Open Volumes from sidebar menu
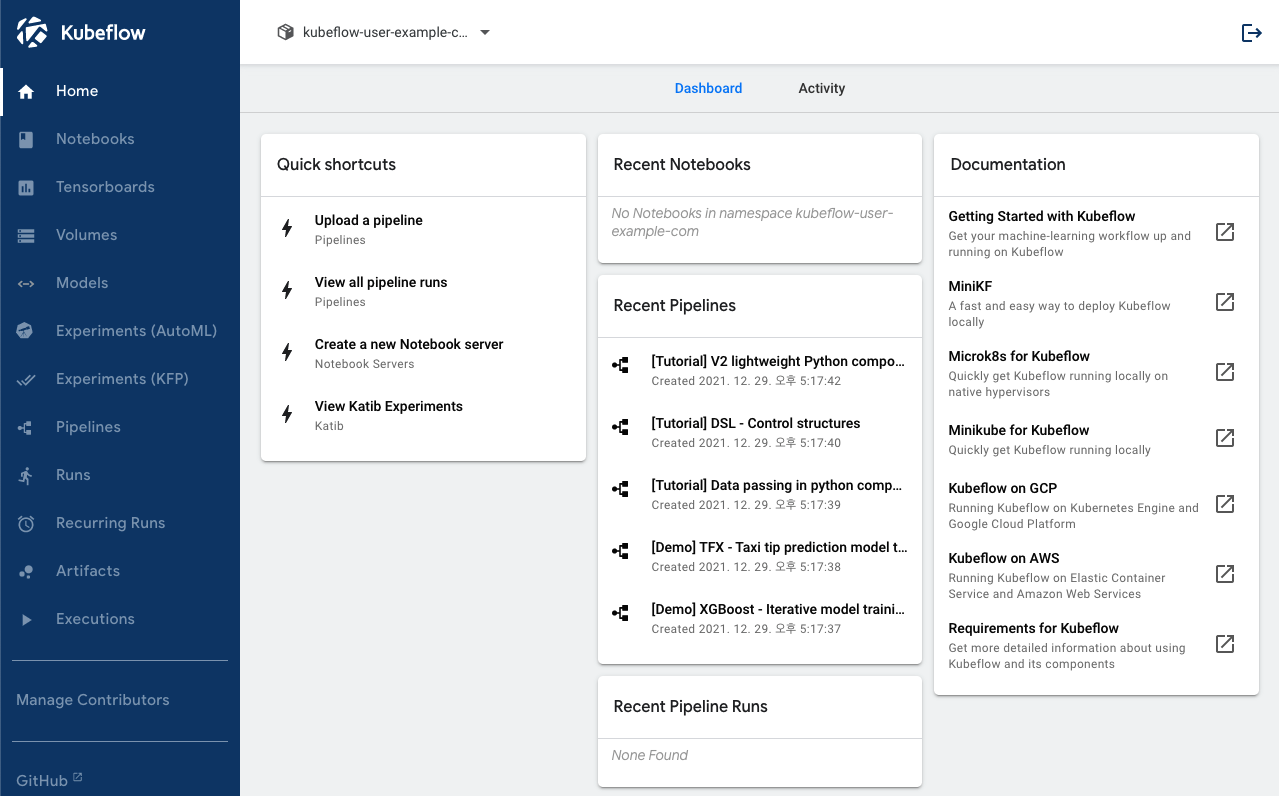The width and height of the screenshot is (1279, 796). pos(120,235)
